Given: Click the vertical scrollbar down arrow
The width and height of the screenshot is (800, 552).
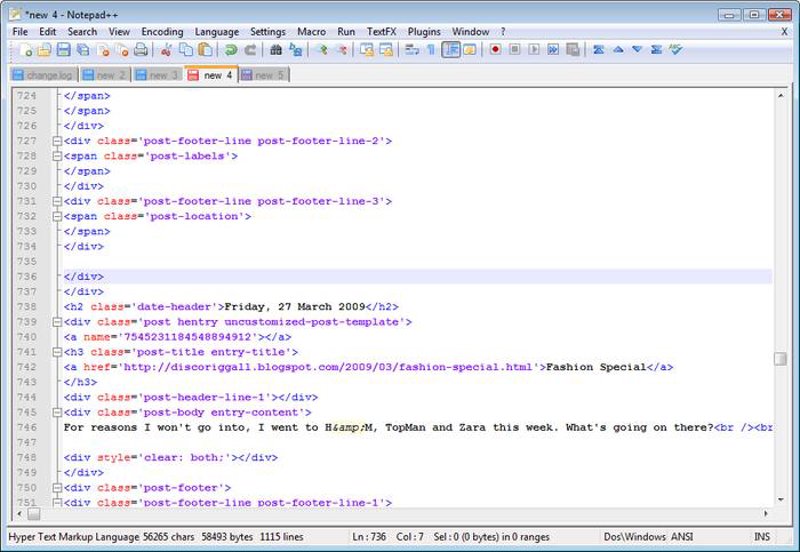Looking at the screenshot, I should click(x=781, y=499).
